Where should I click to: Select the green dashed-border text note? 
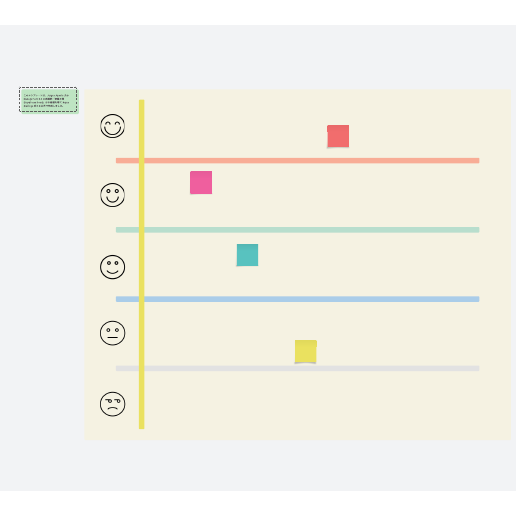49,100
